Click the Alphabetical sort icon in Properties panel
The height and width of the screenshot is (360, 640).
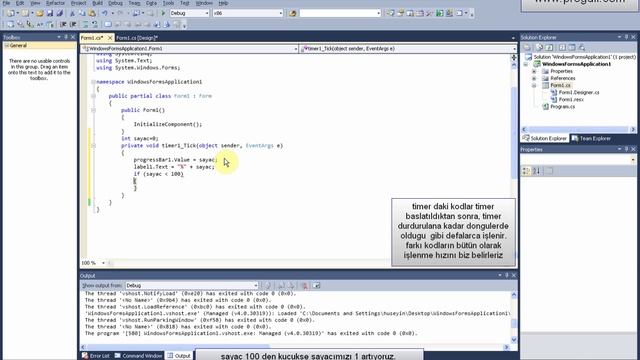pos(537,171)
